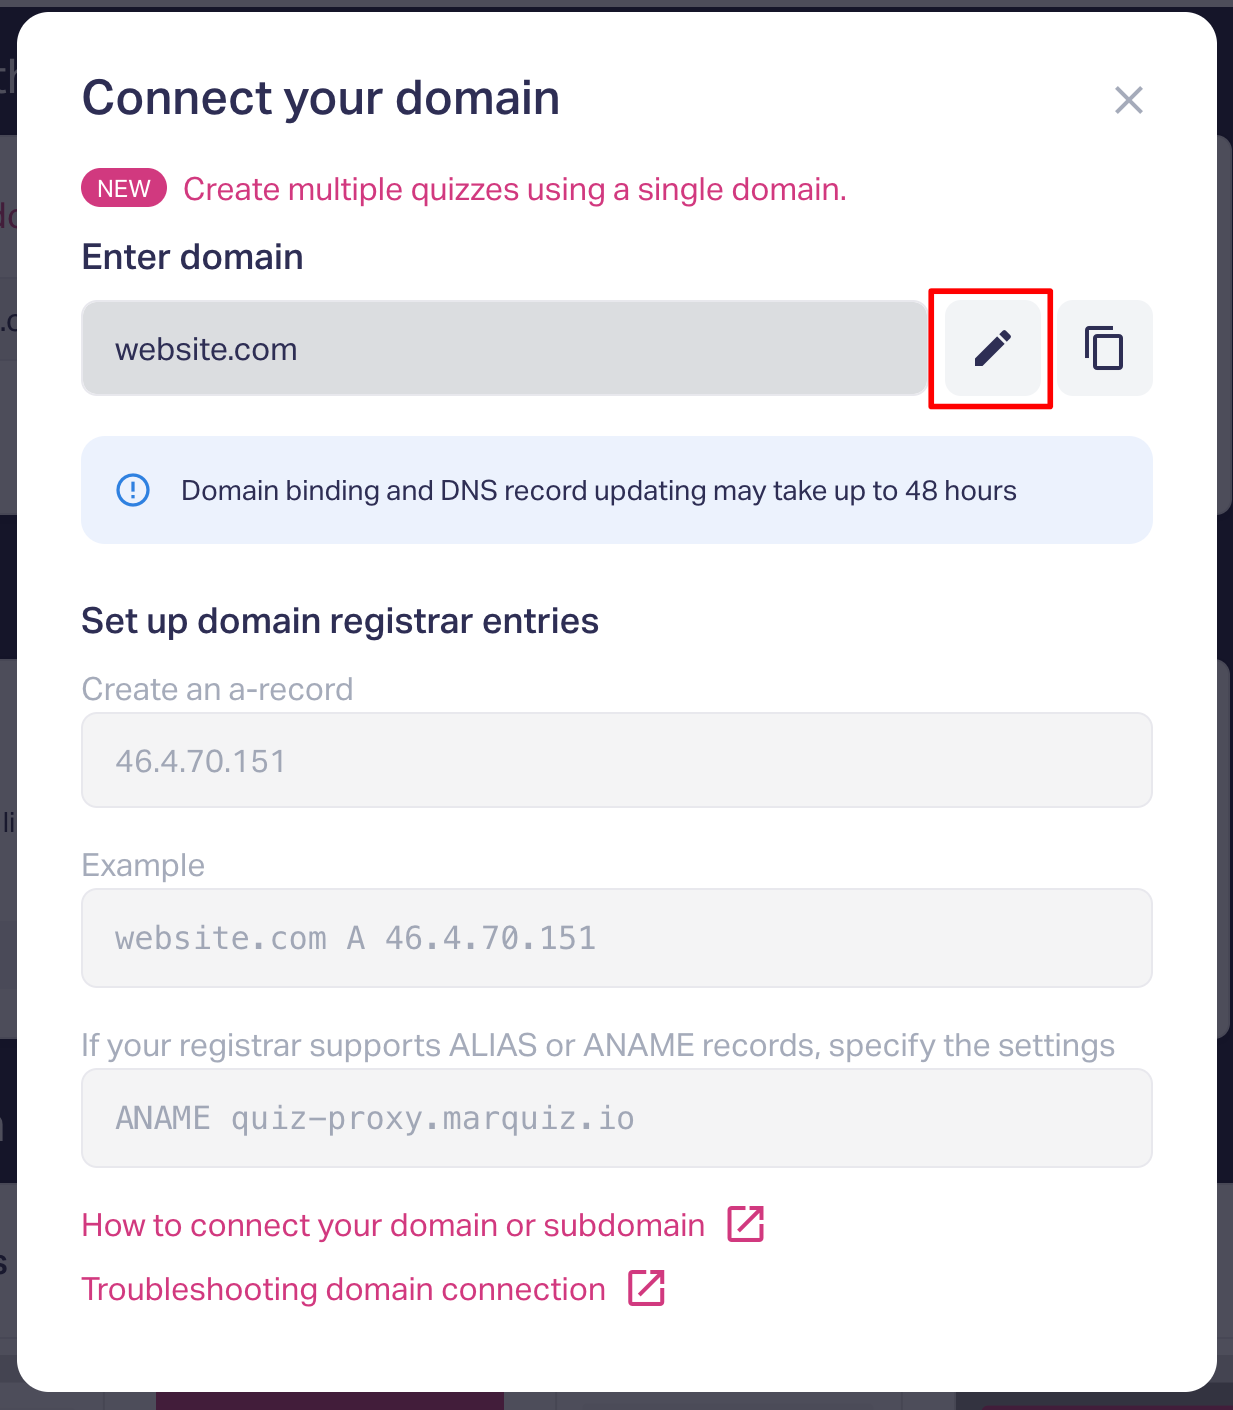The height and width of the screenshot is (1410, 1233).
Task: Click the Create an a-record label
Action: coord(217,689)
